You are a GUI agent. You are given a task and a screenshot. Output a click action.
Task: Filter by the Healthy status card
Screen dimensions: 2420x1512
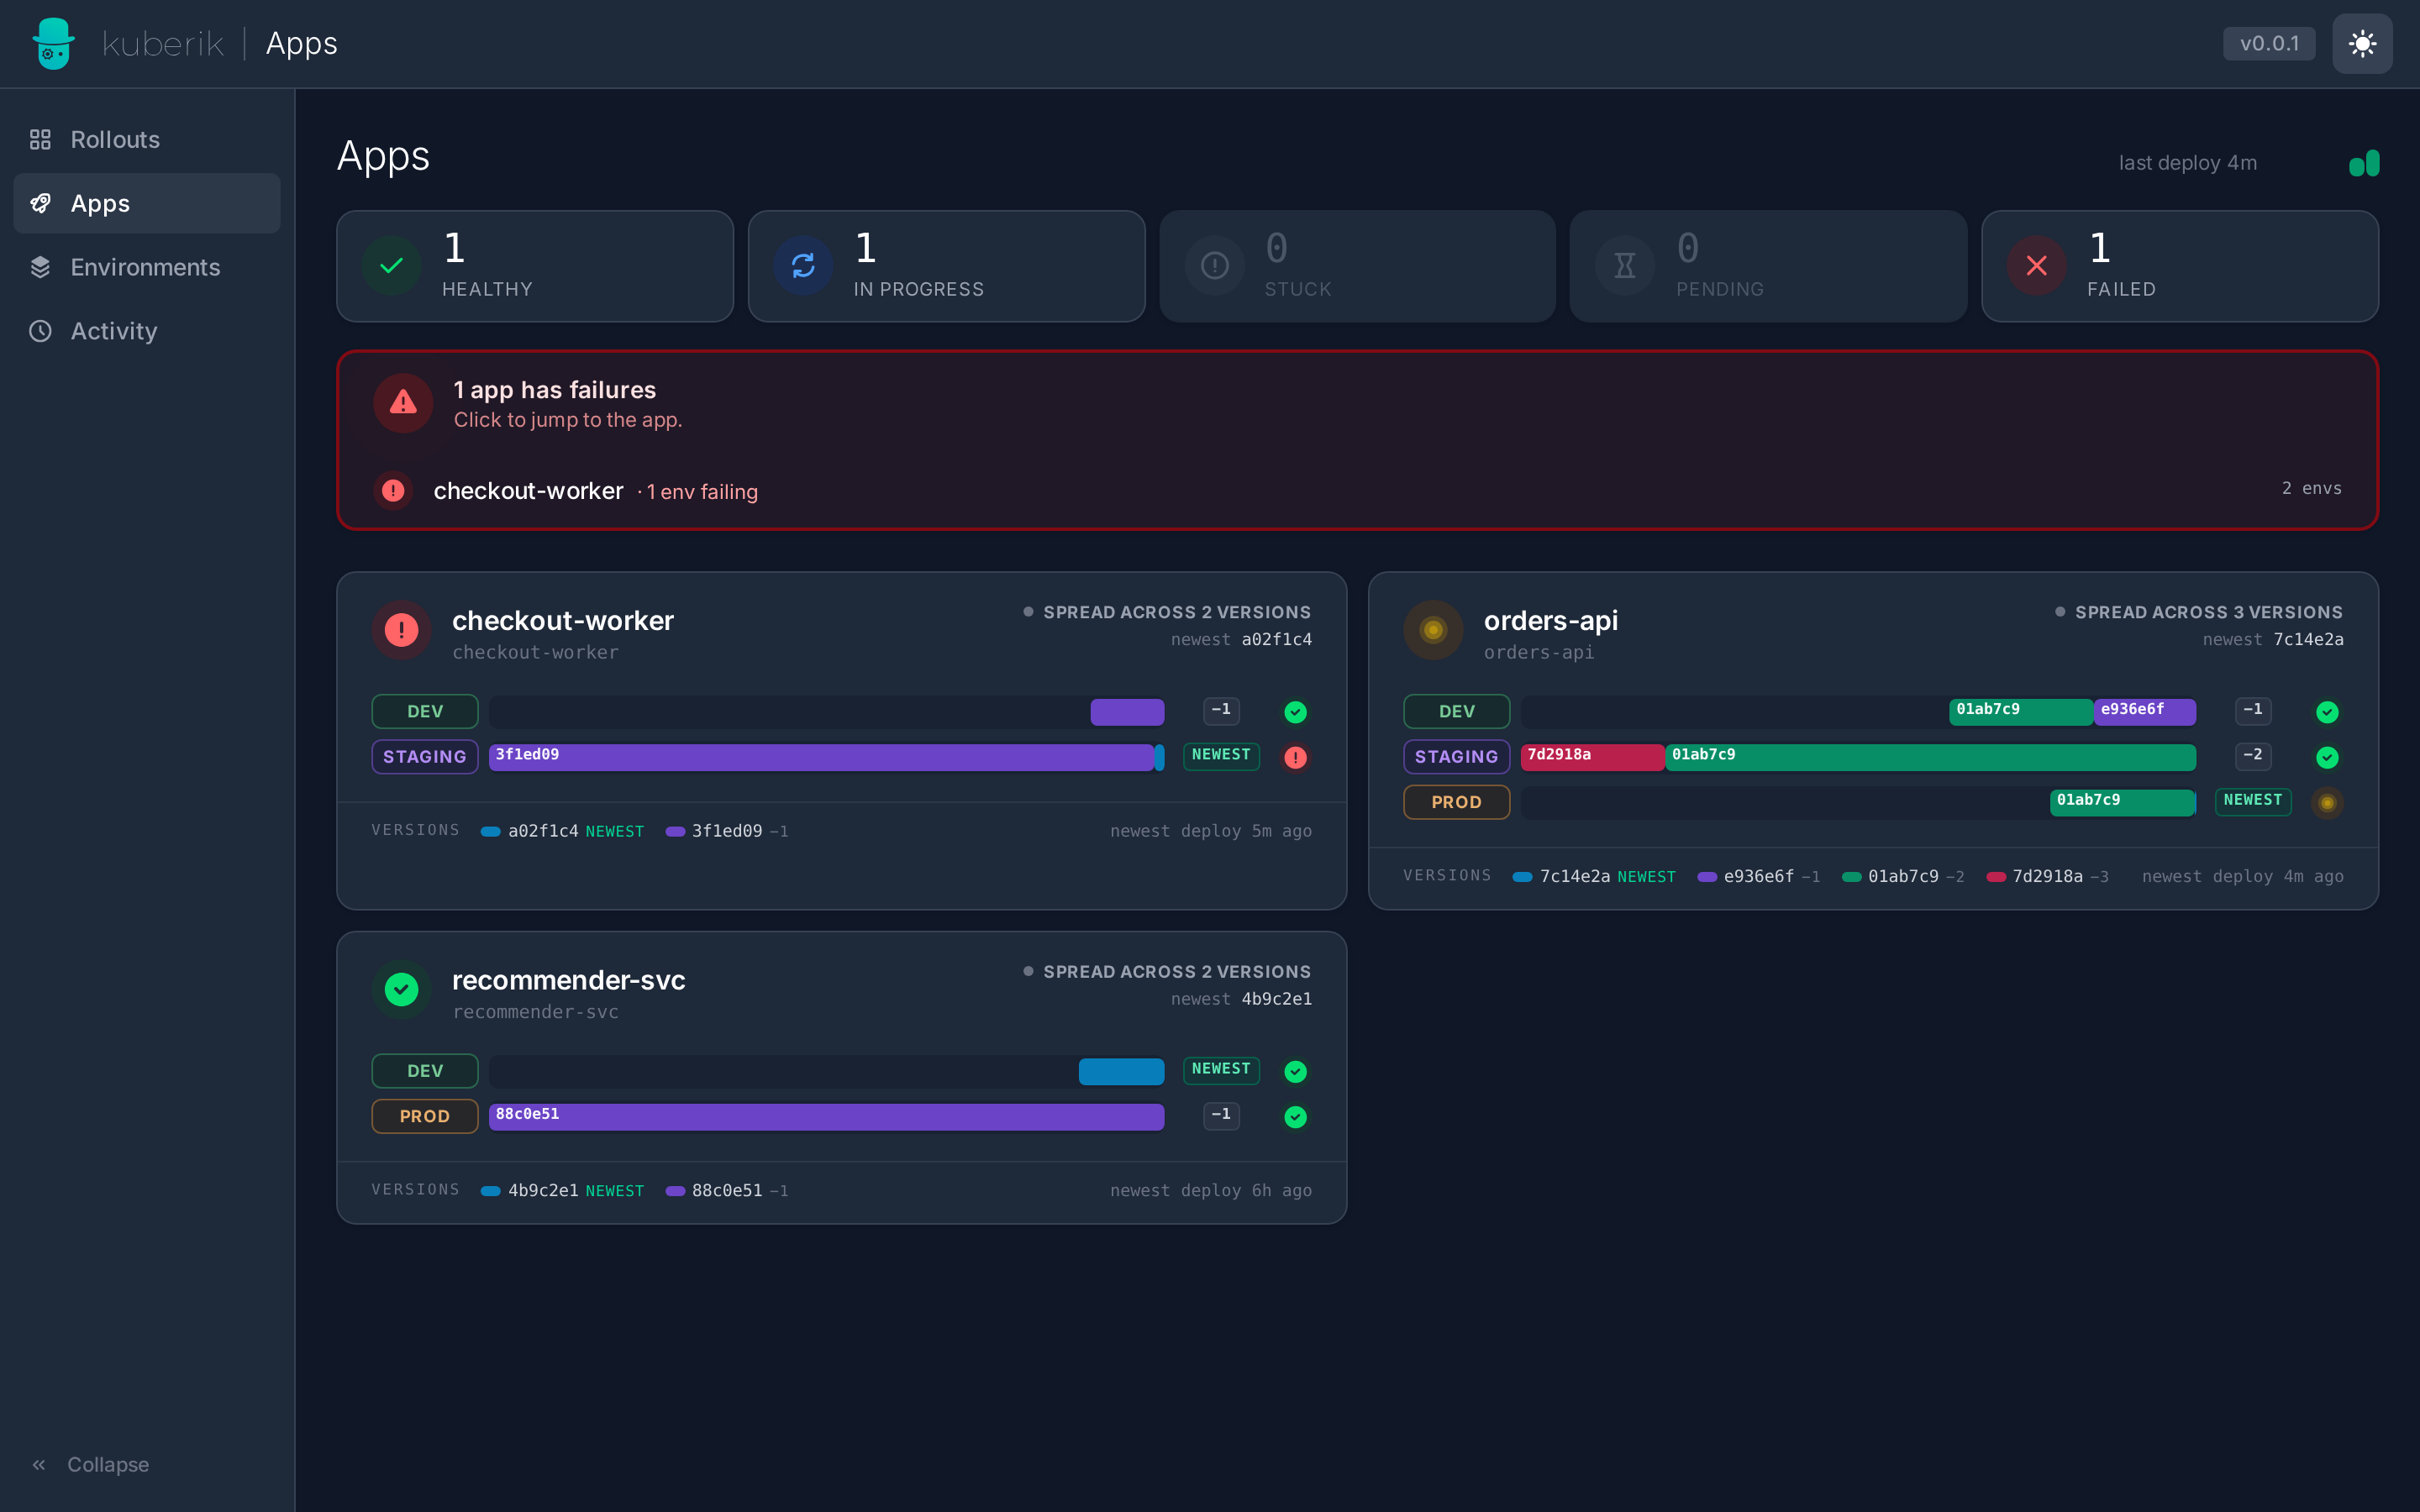[x=535, y=266]
